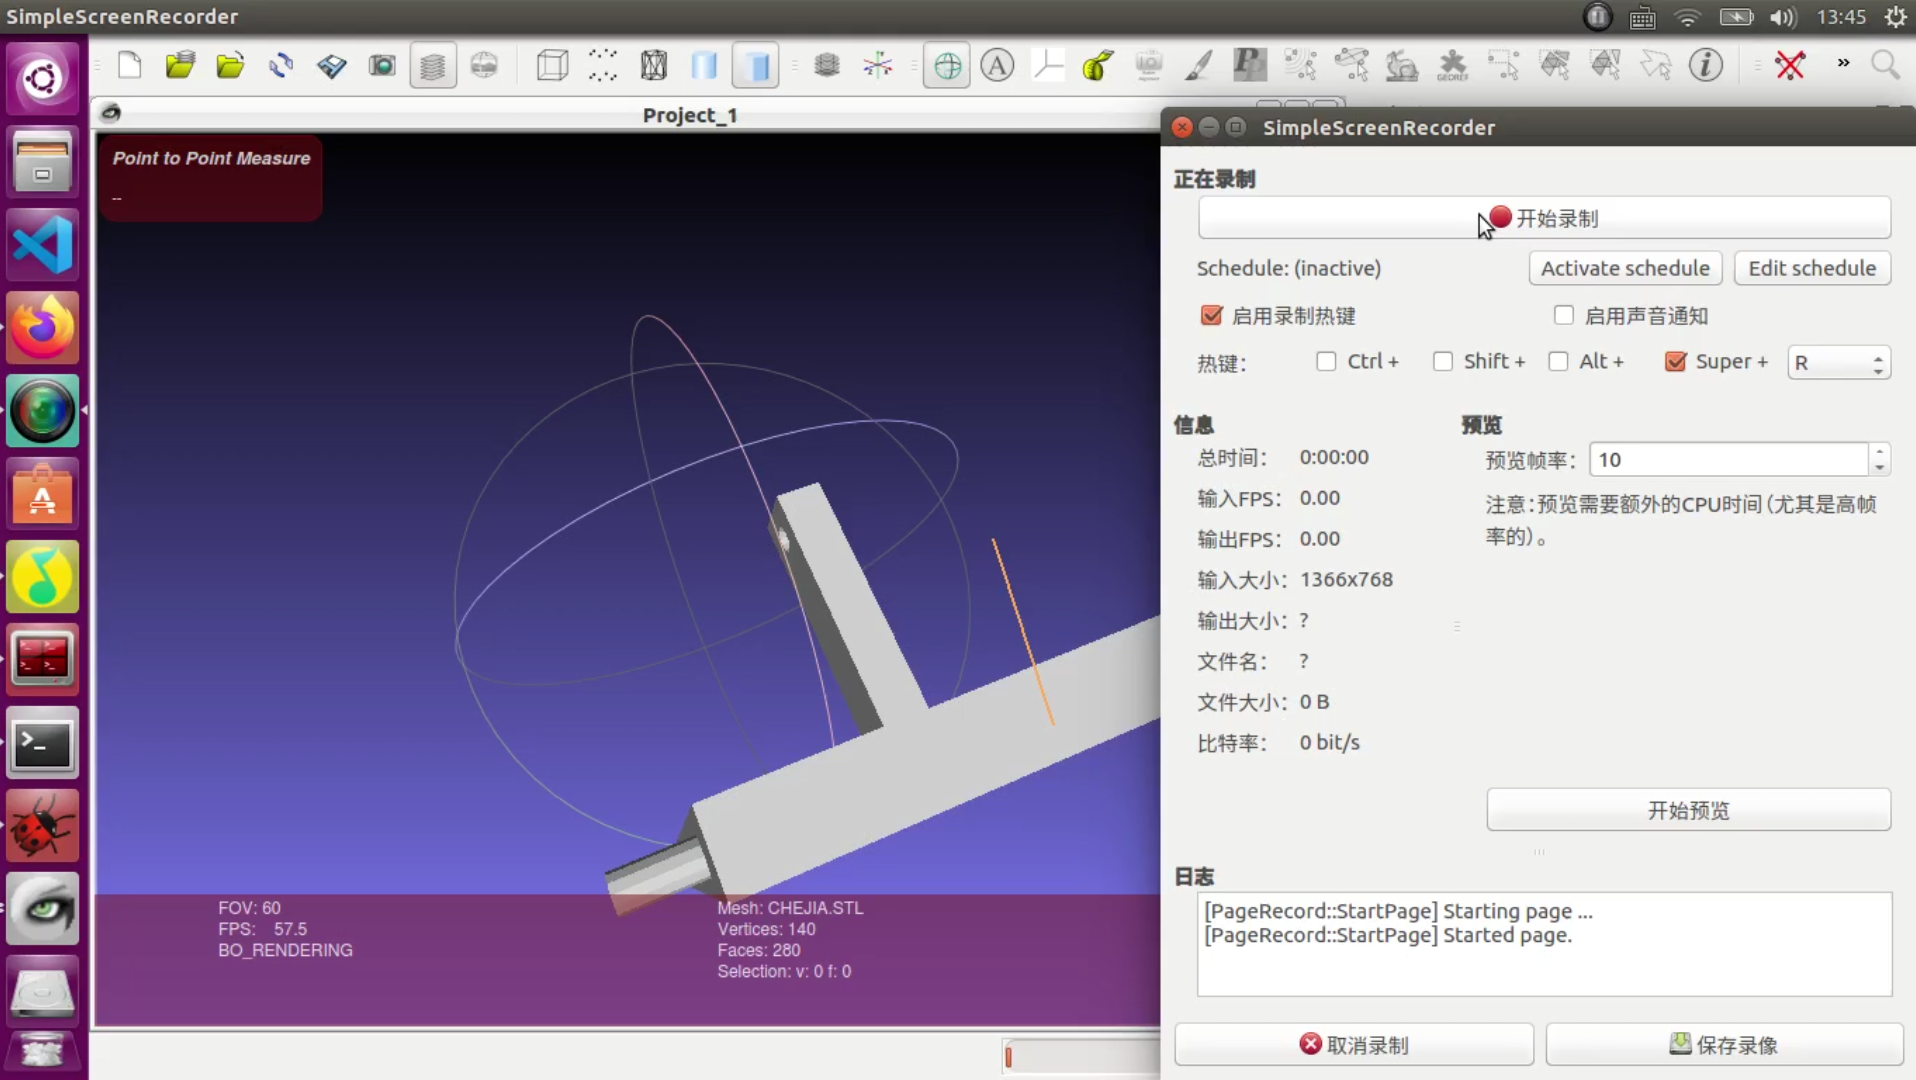
Task: Switch mesh rendering to wireframe mode
Action: (x=653, y=65)
